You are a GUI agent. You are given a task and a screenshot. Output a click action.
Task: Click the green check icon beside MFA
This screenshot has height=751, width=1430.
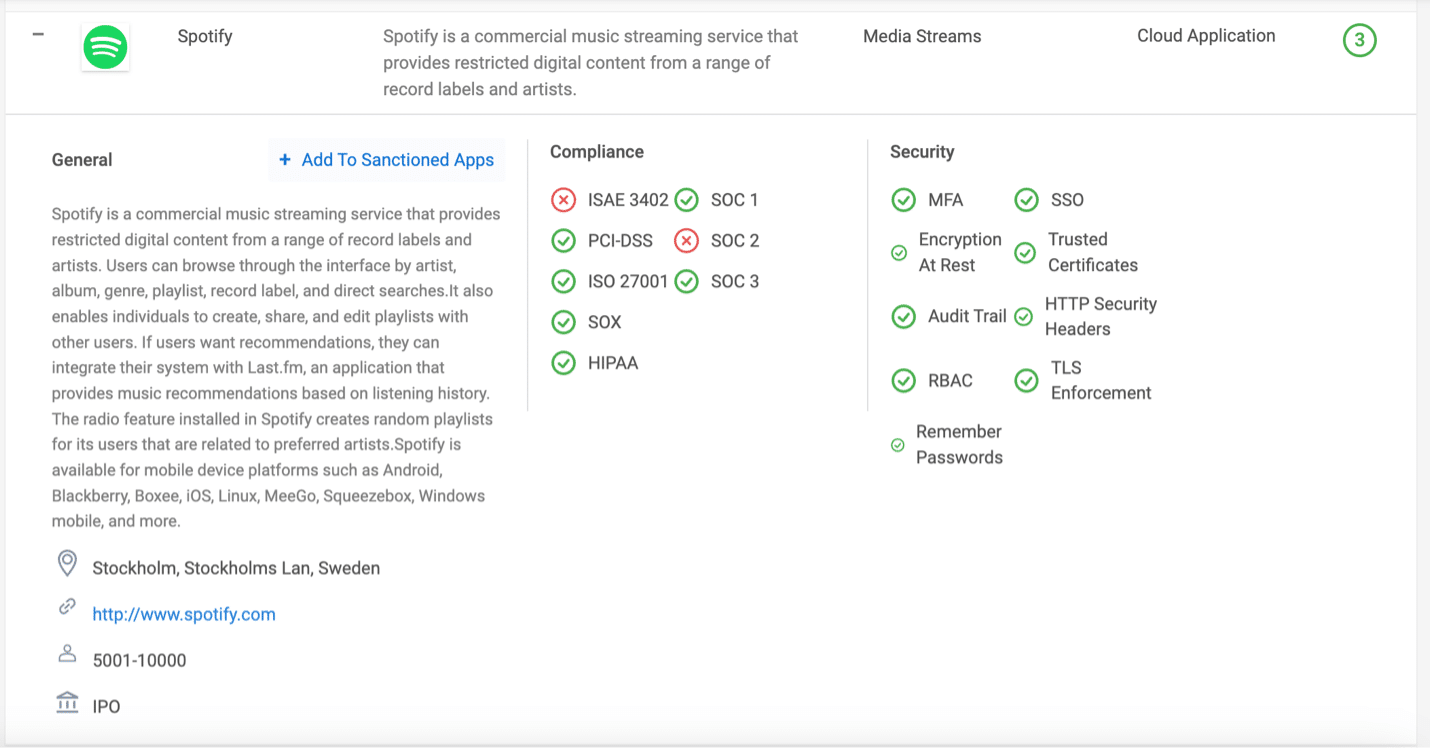click(x=903, y=199)
